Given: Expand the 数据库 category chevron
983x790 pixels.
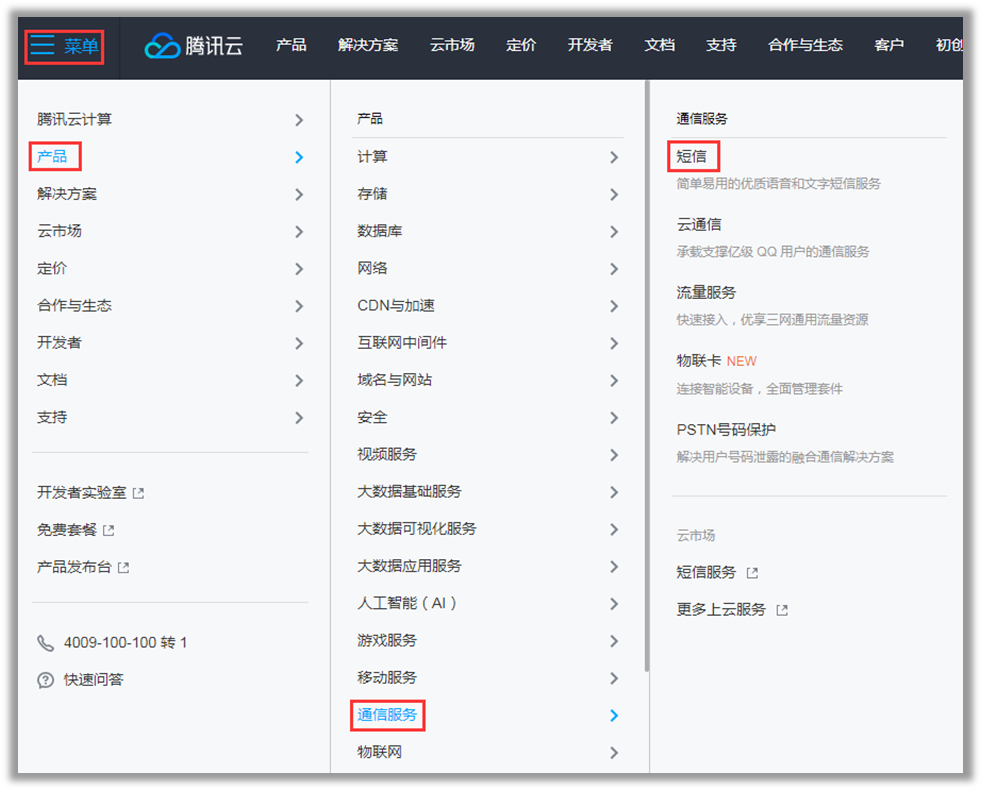Looking at the screenshot, I should tap(614, 230).
